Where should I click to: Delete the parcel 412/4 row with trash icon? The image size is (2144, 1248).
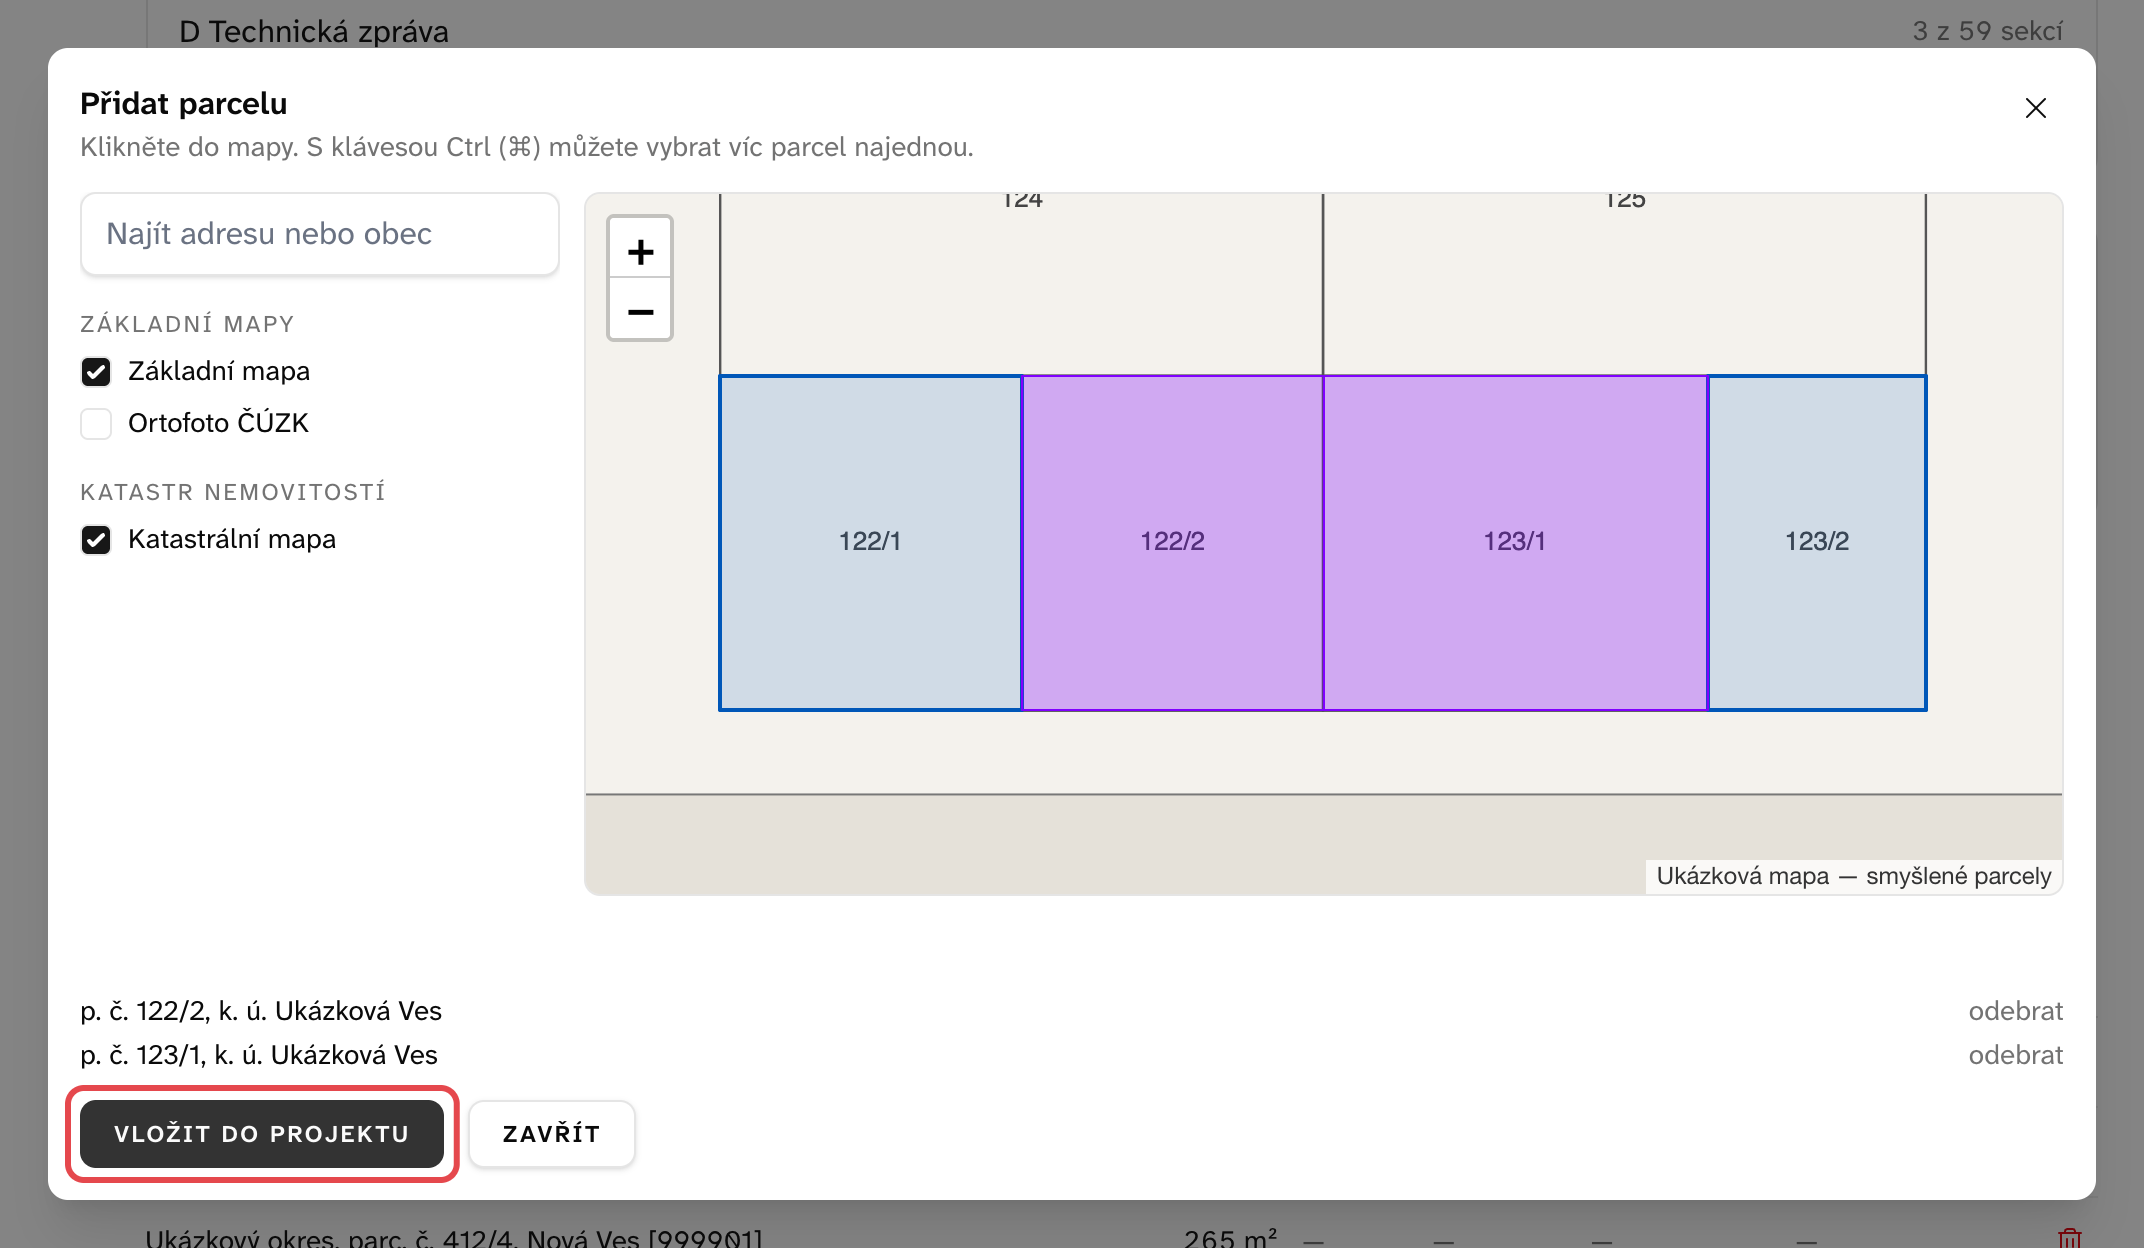[2069, 1238]
